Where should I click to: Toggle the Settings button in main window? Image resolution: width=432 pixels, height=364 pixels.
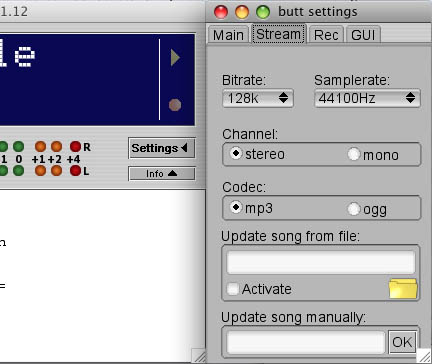162,148
